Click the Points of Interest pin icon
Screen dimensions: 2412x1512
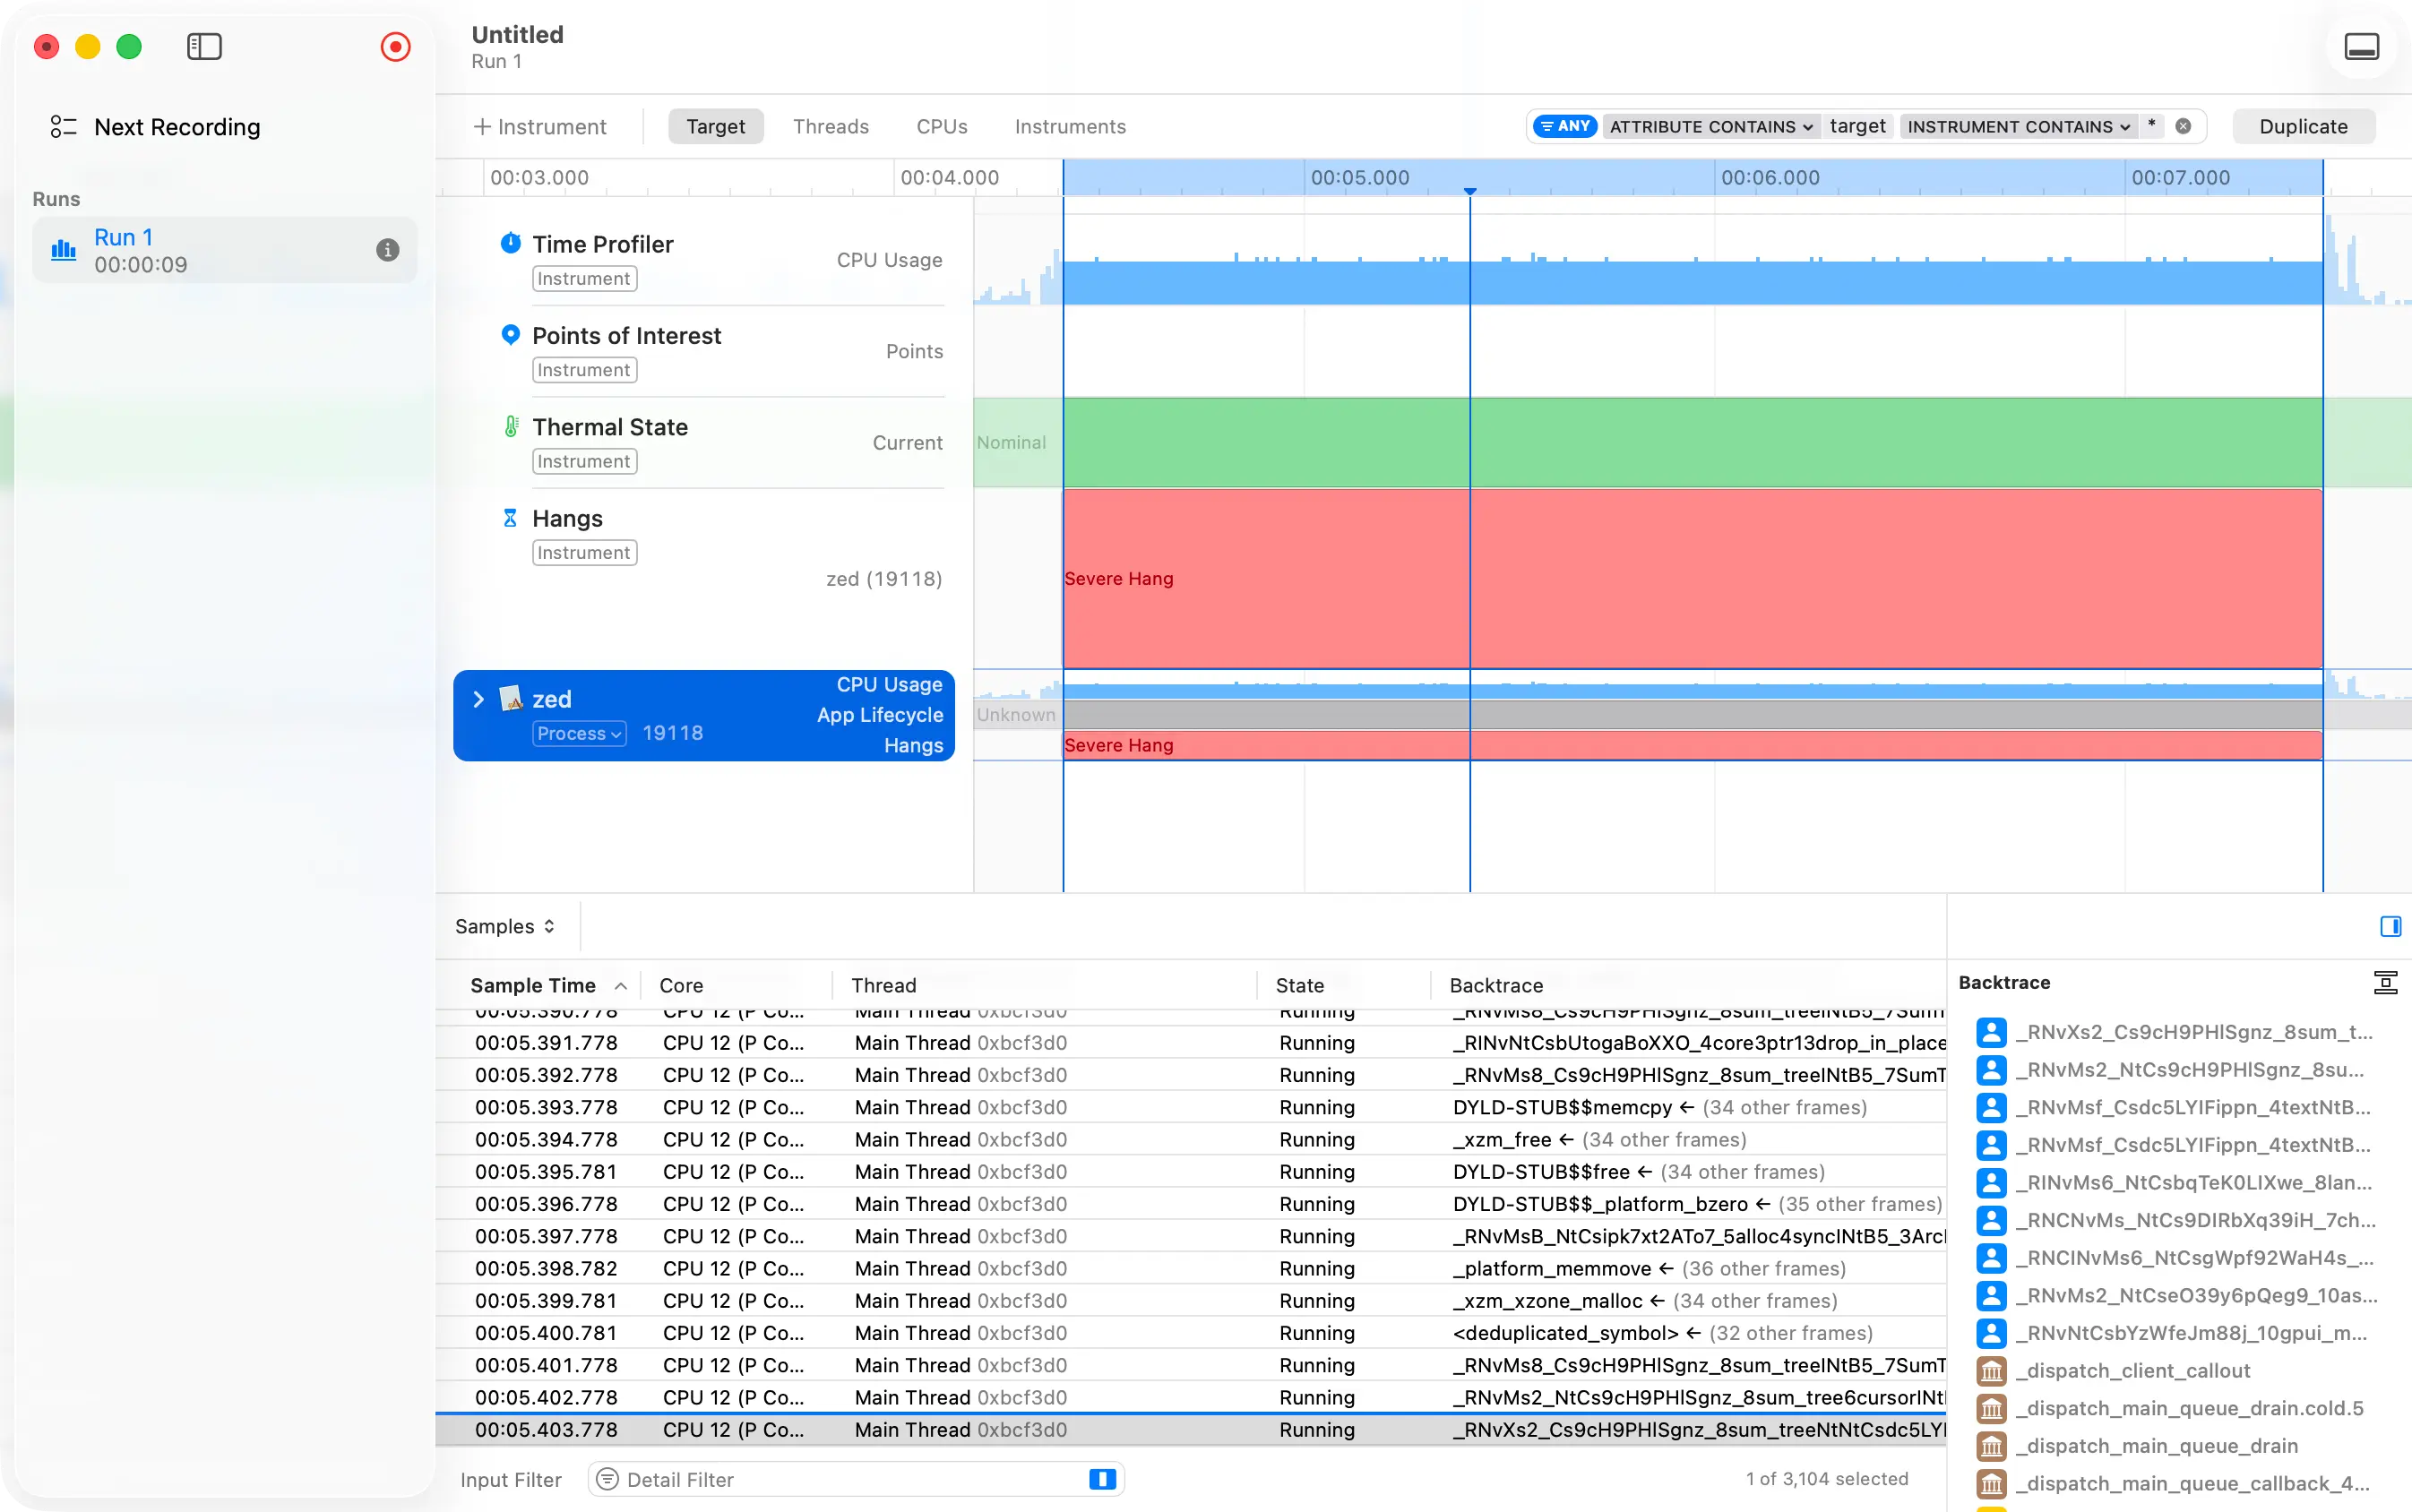pos(511,334)
